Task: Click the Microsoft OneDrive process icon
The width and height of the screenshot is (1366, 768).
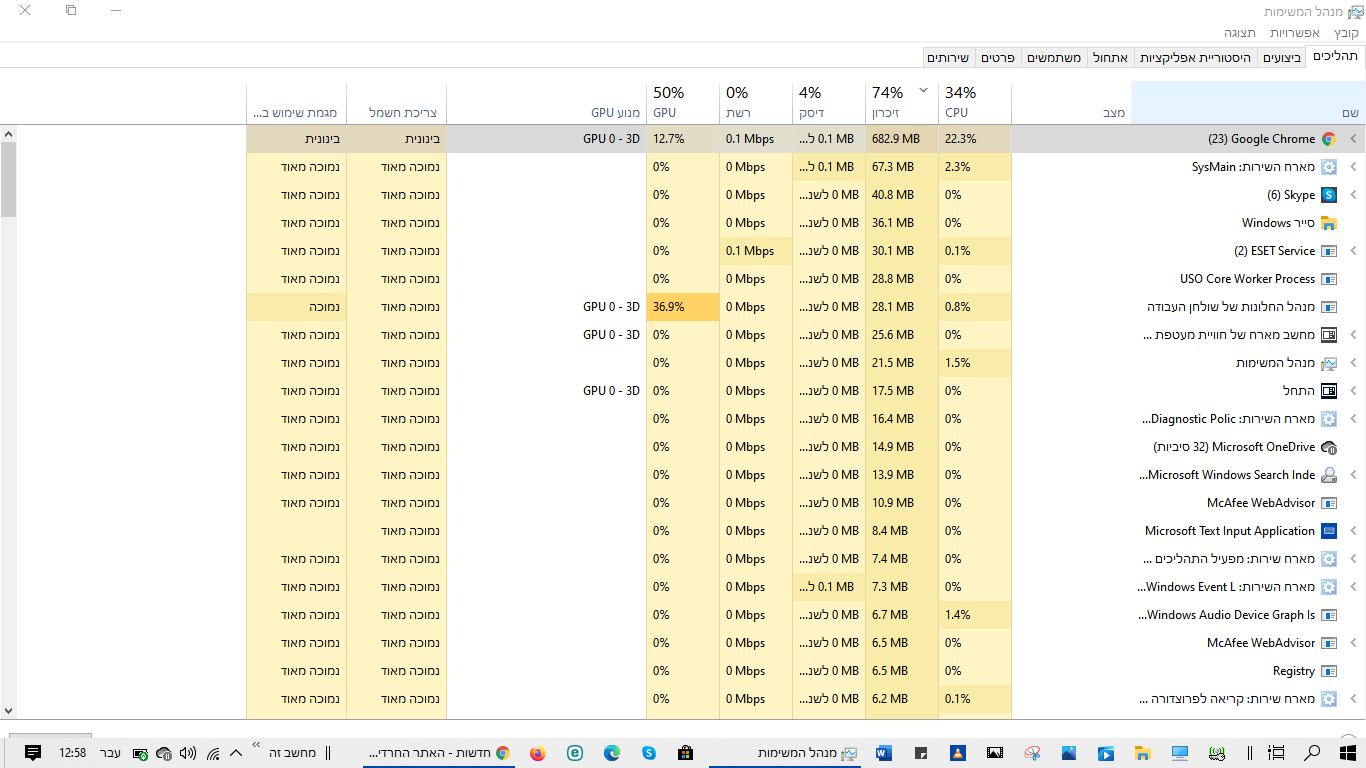Action: pos(1329,447)
